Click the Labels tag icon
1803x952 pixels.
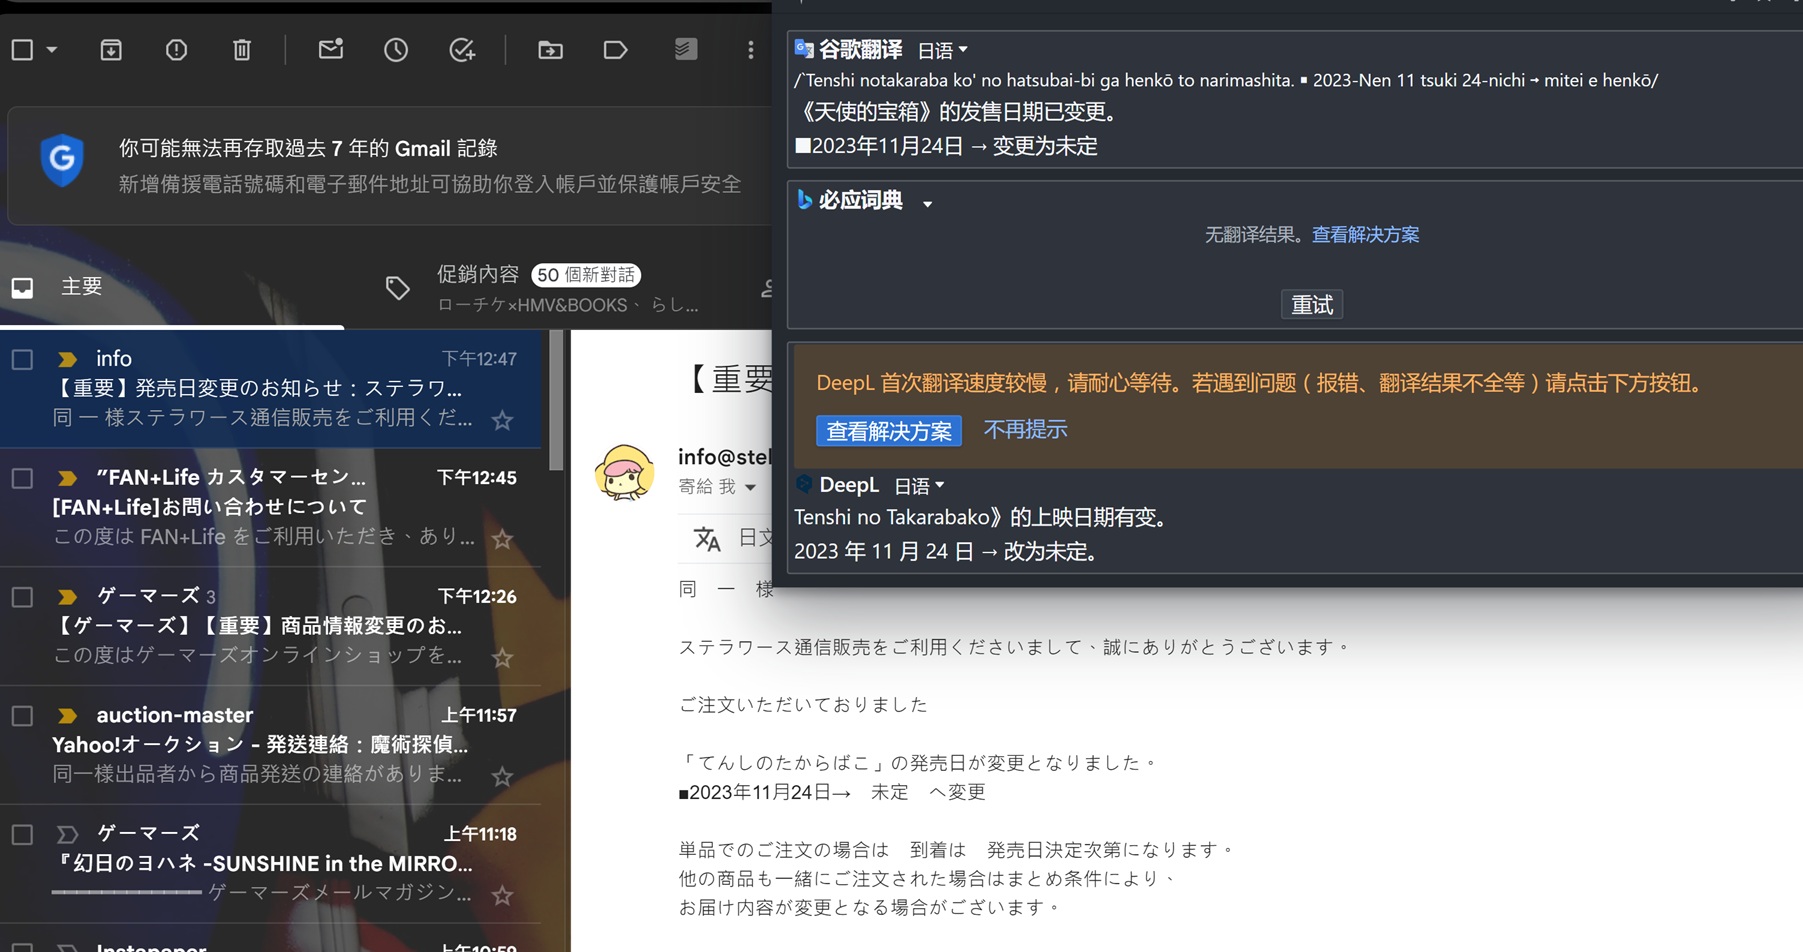click(615, 50)
